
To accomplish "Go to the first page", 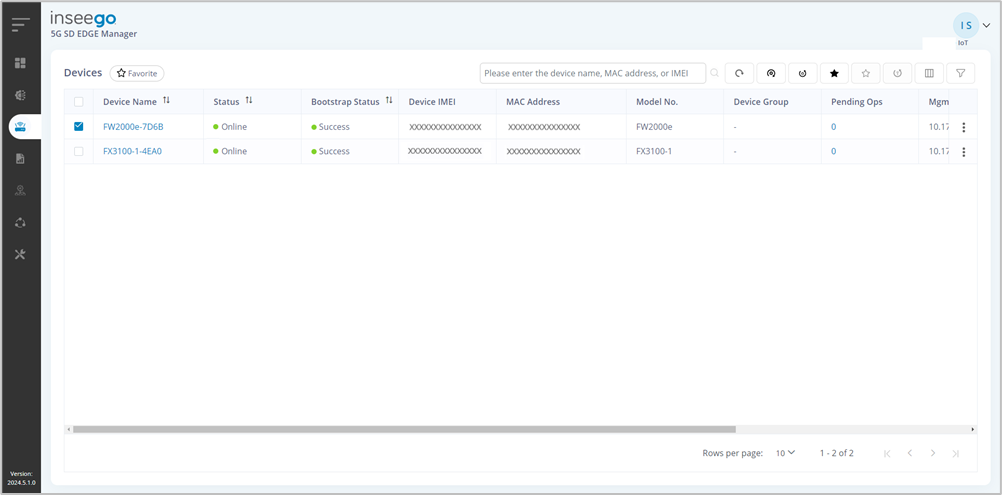I will pyautogui.click(x=887, y=453).
